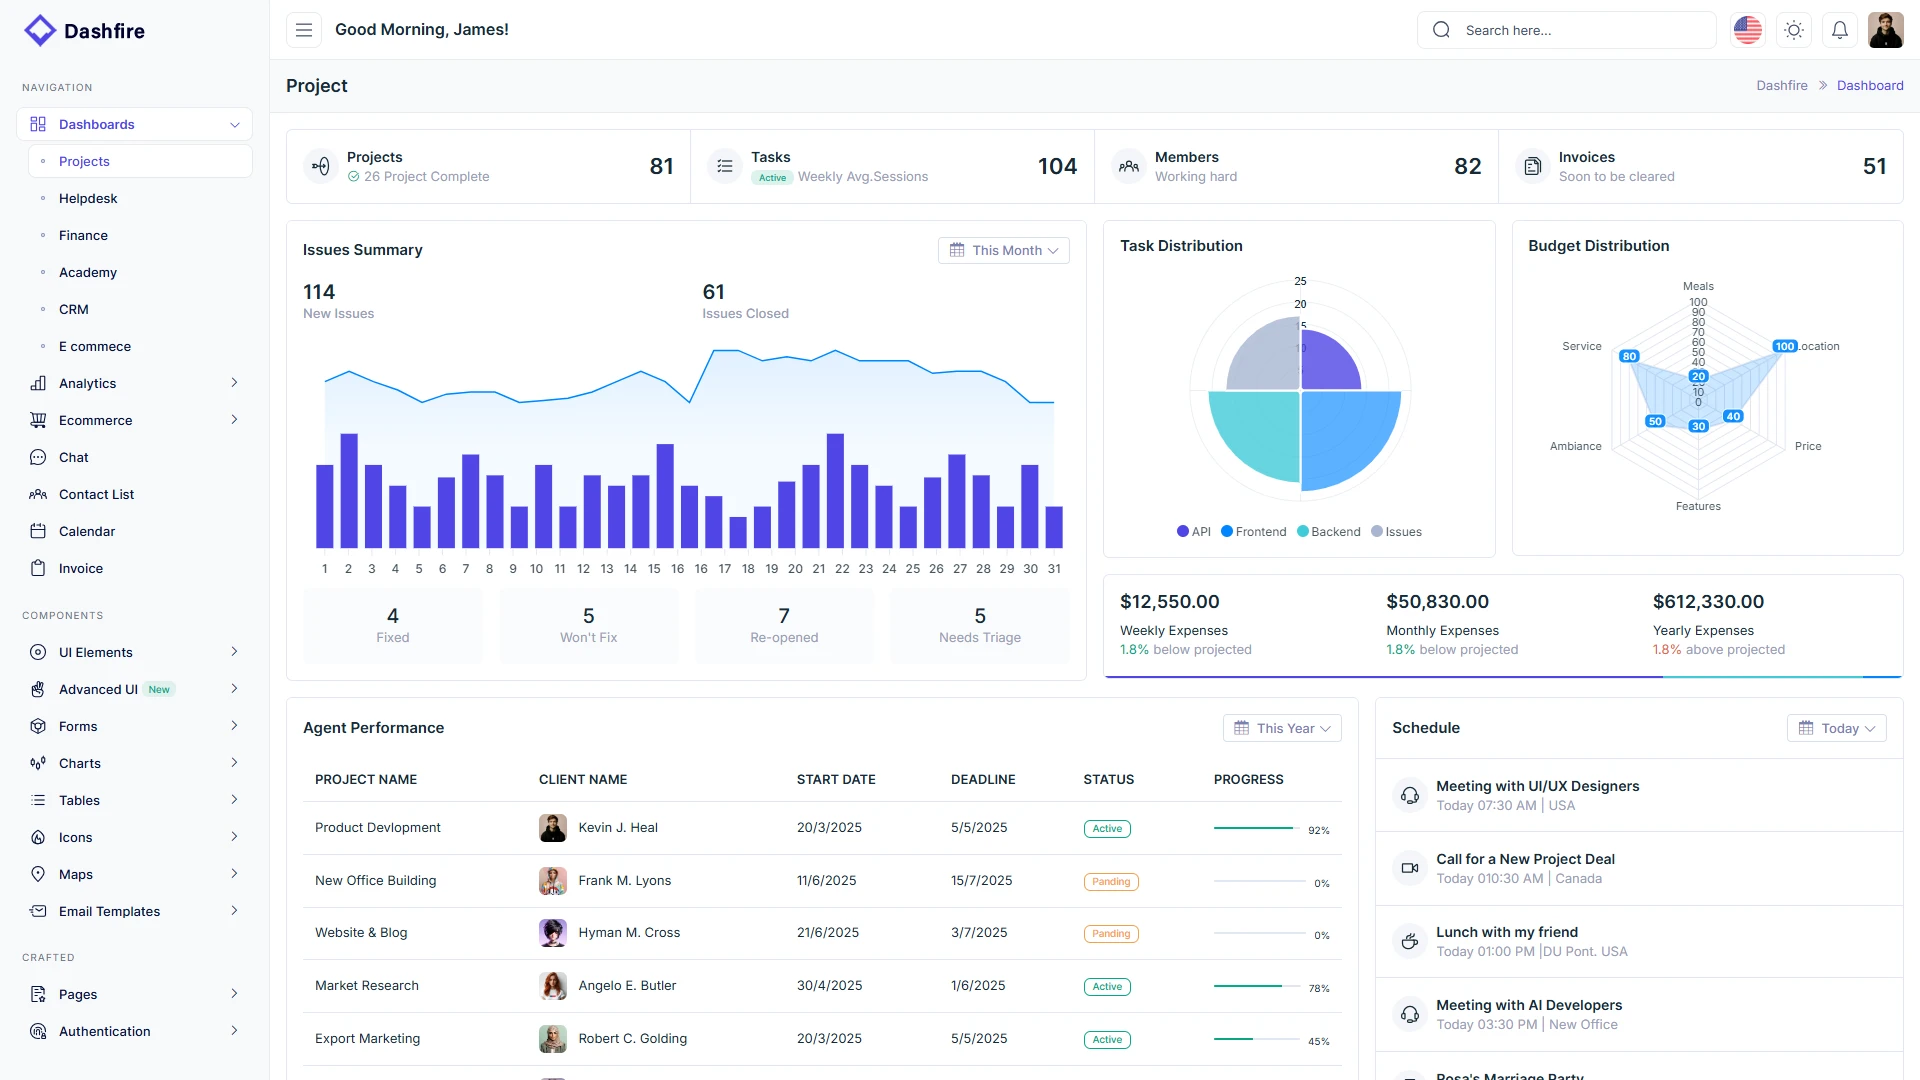Image resolution: width=1920 pixels, height=1080 pixels.
Task: Toggle Frontend series in chart legend
Action: pos(1254,532)
